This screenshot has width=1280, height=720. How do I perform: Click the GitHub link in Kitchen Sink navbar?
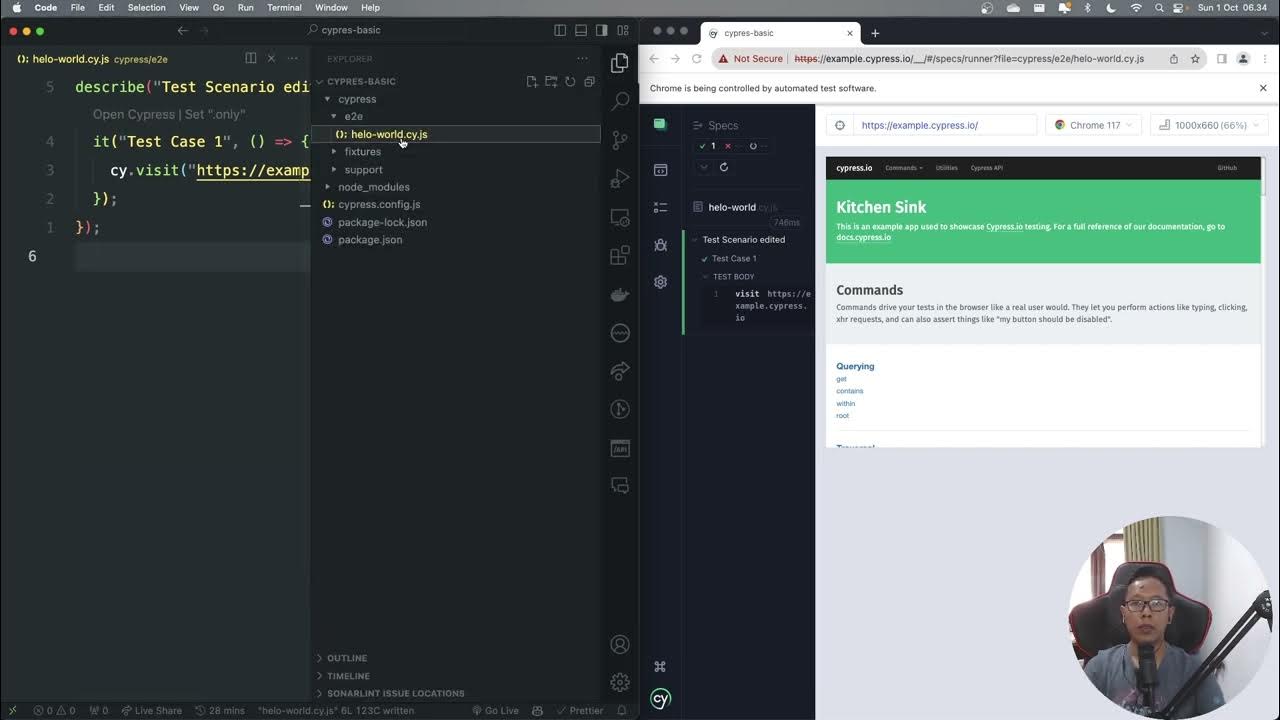[1227, 168]
